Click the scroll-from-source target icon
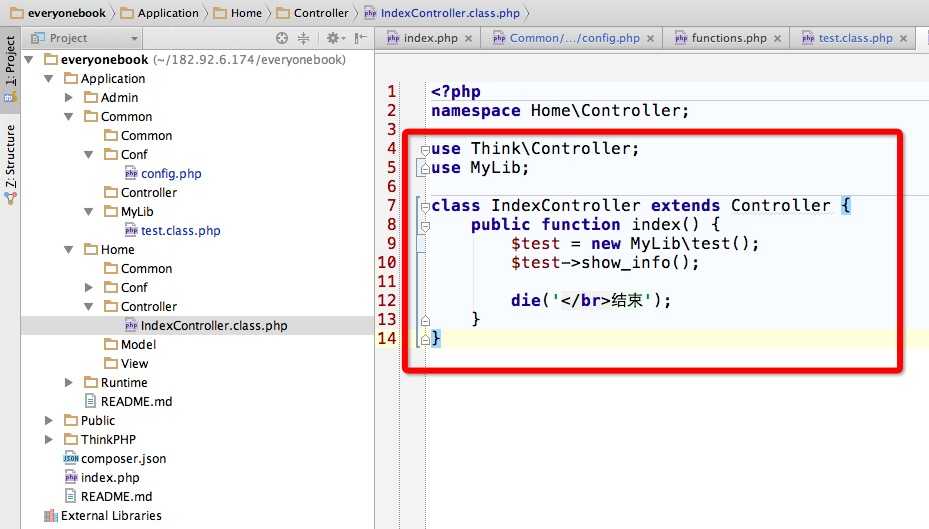 [x=281, y=38]
